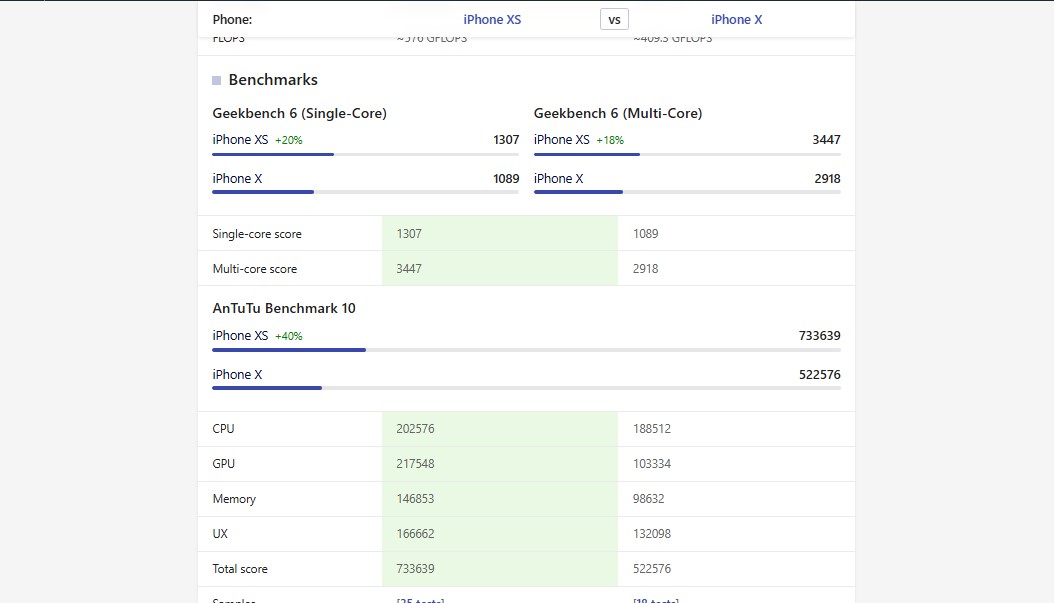Select the GPU row label
Viewport: 1054px width, 603px height.
point(223,464)
